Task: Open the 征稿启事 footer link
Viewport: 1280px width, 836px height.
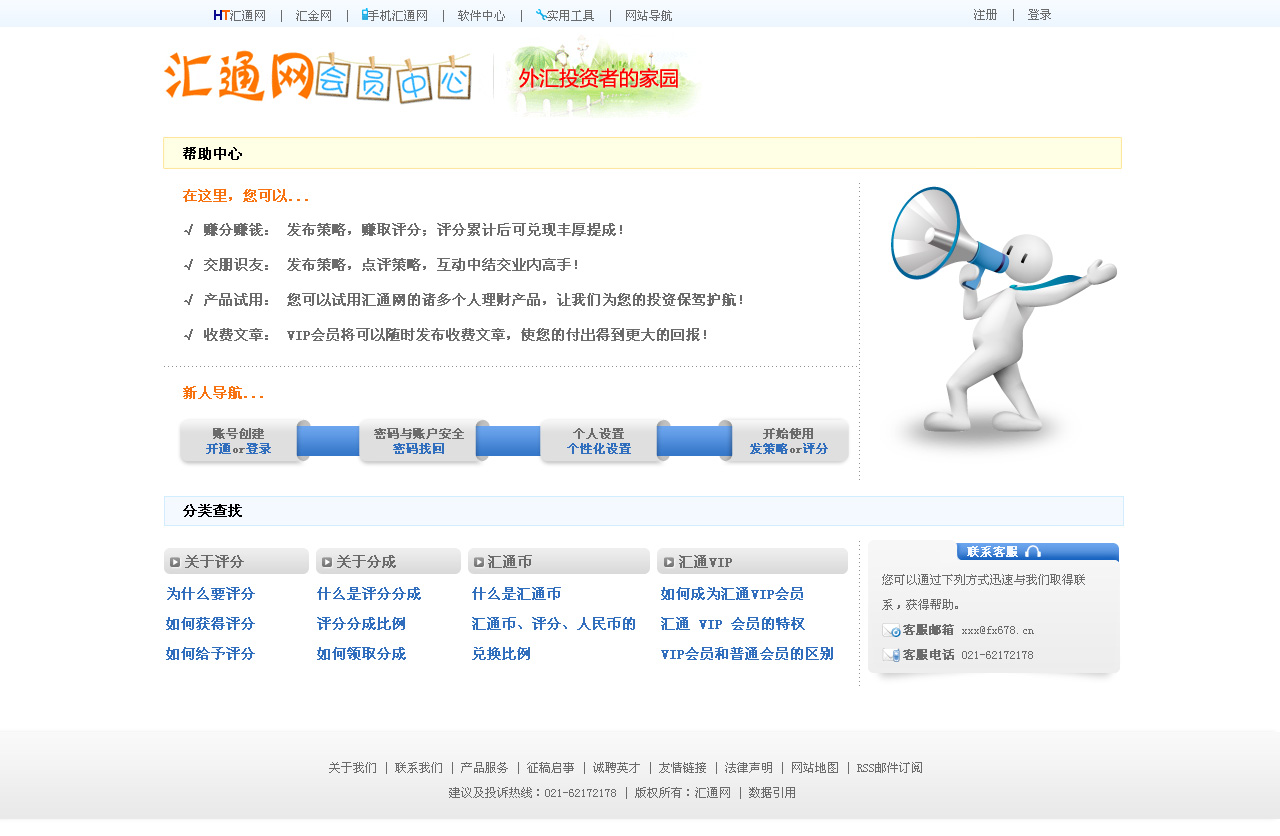Action: pos(551,768)
